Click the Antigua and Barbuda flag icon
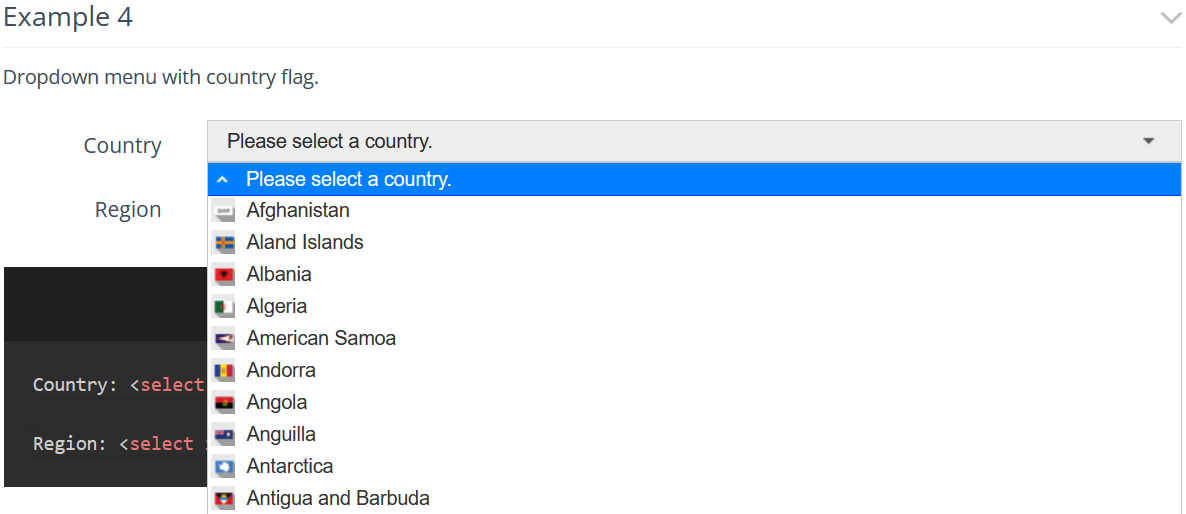 [x=224, y=500]
